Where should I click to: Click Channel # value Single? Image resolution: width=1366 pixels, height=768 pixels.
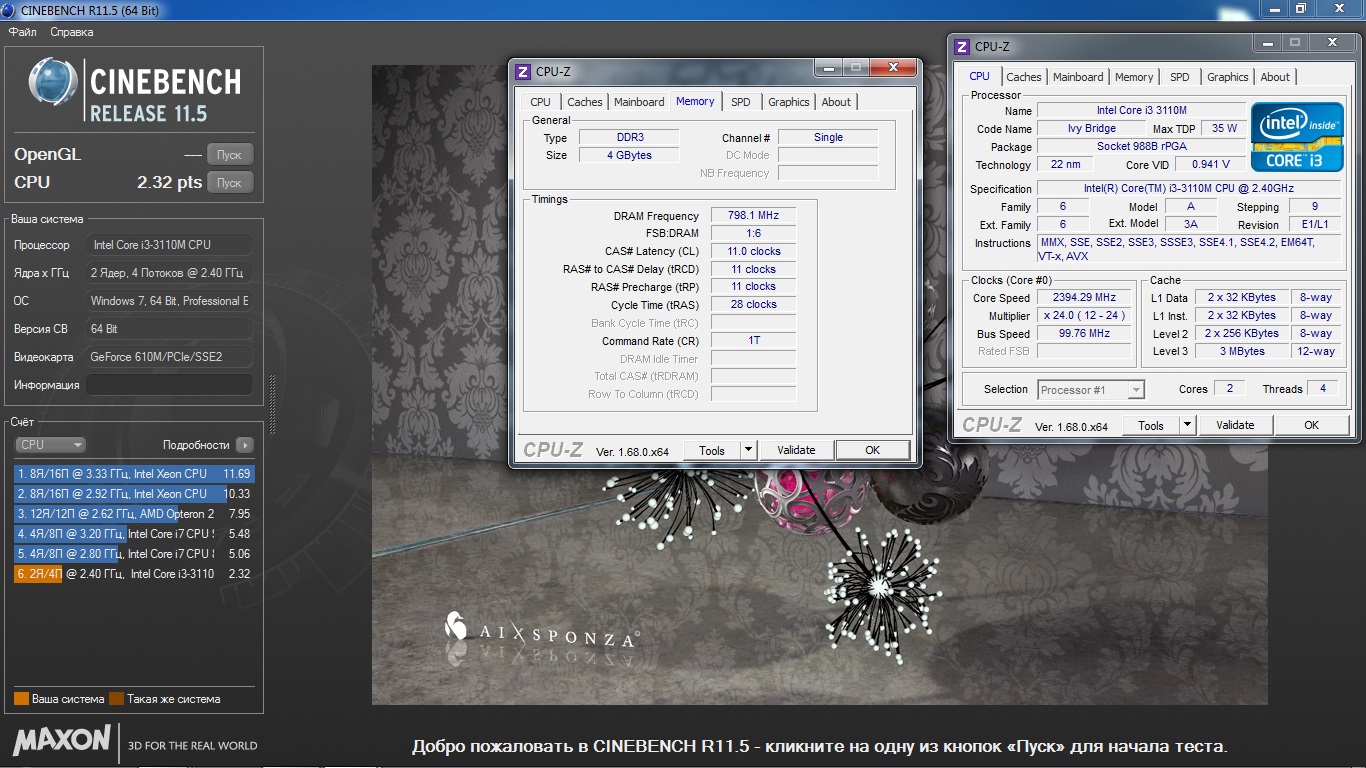click(828, 137)
